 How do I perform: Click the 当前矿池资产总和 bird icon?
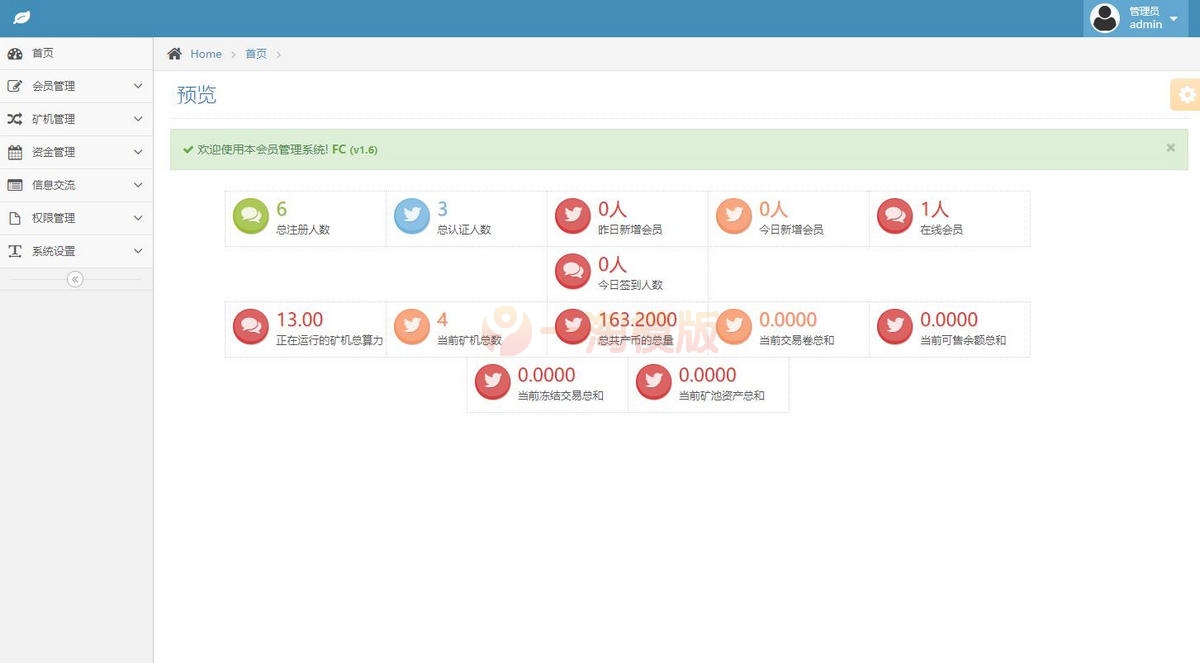(x=654, y=381)
